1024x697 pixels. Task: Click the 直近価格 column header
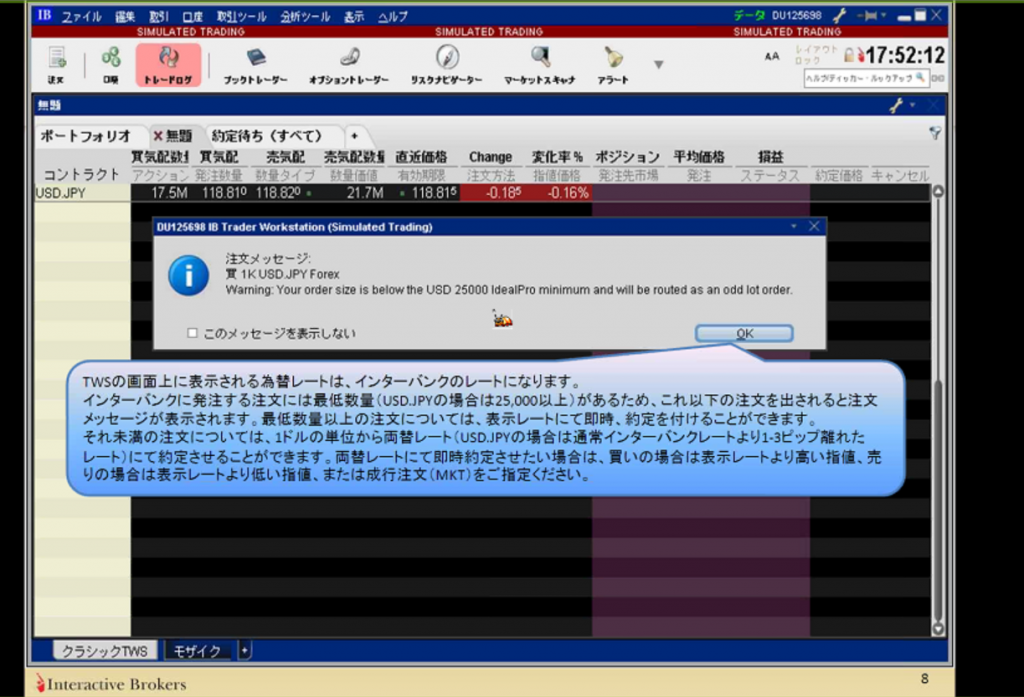pyautogui.click(x=421, y=157)
